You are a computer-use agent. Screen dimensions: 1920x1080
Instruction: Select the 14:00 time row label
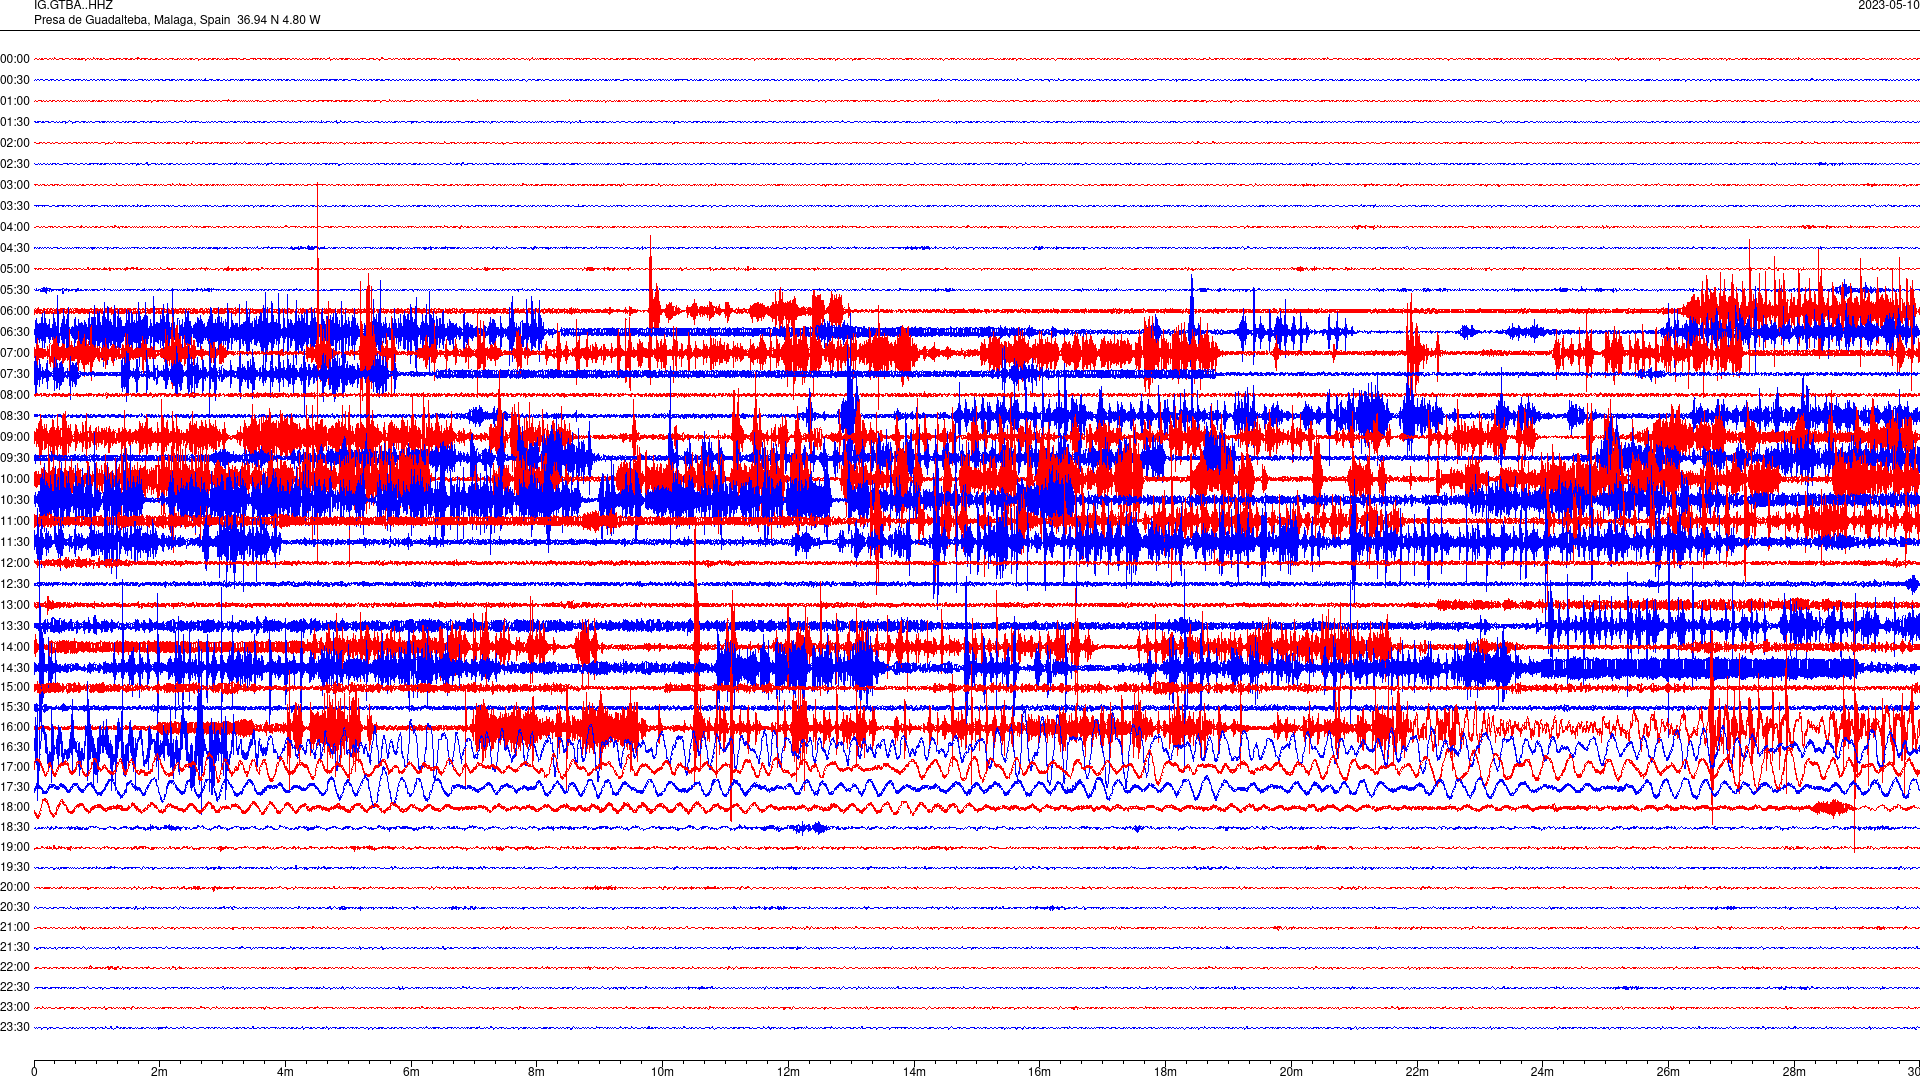point(15,647)
